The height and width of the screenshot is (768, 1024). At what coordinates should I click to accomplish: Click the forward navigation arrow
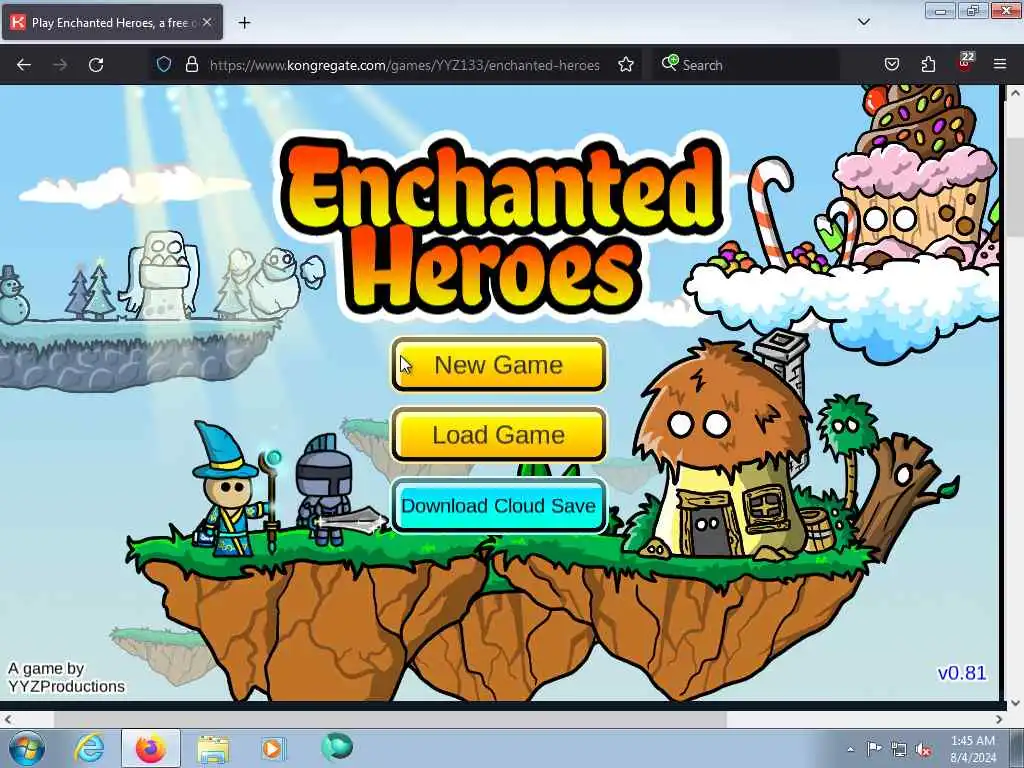pyautogui.click(x=60, y=65)
